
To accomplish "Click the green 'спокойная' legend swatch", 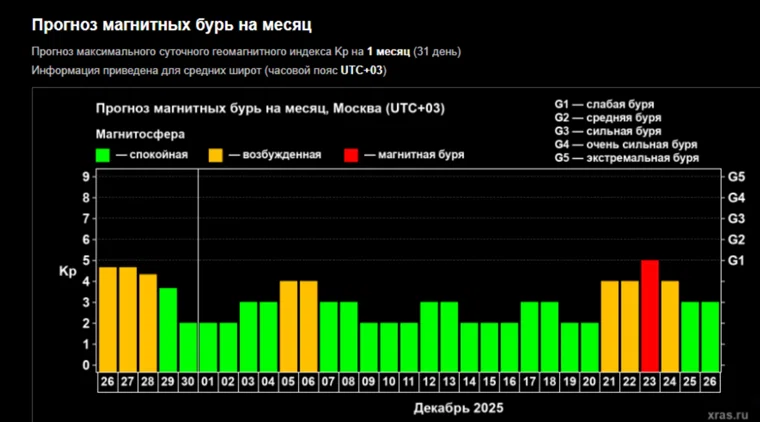I will coord(102,155).
